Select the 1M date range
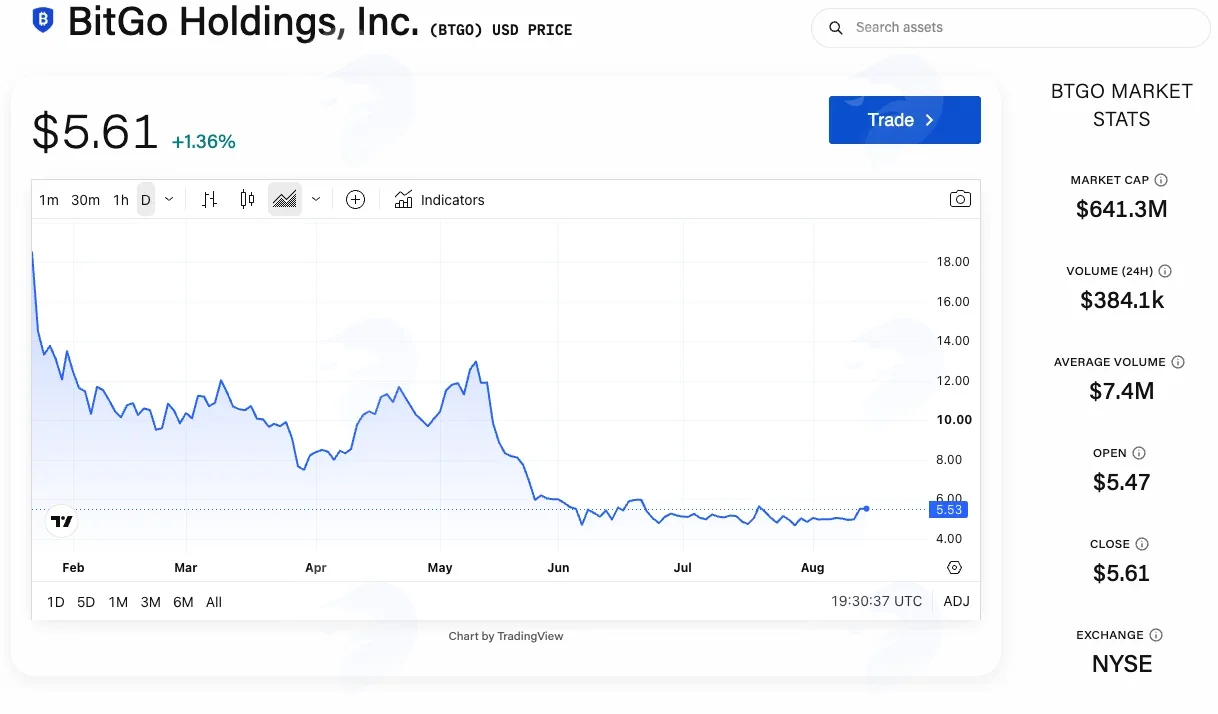 pyautogui.click(x=118, y=602)
